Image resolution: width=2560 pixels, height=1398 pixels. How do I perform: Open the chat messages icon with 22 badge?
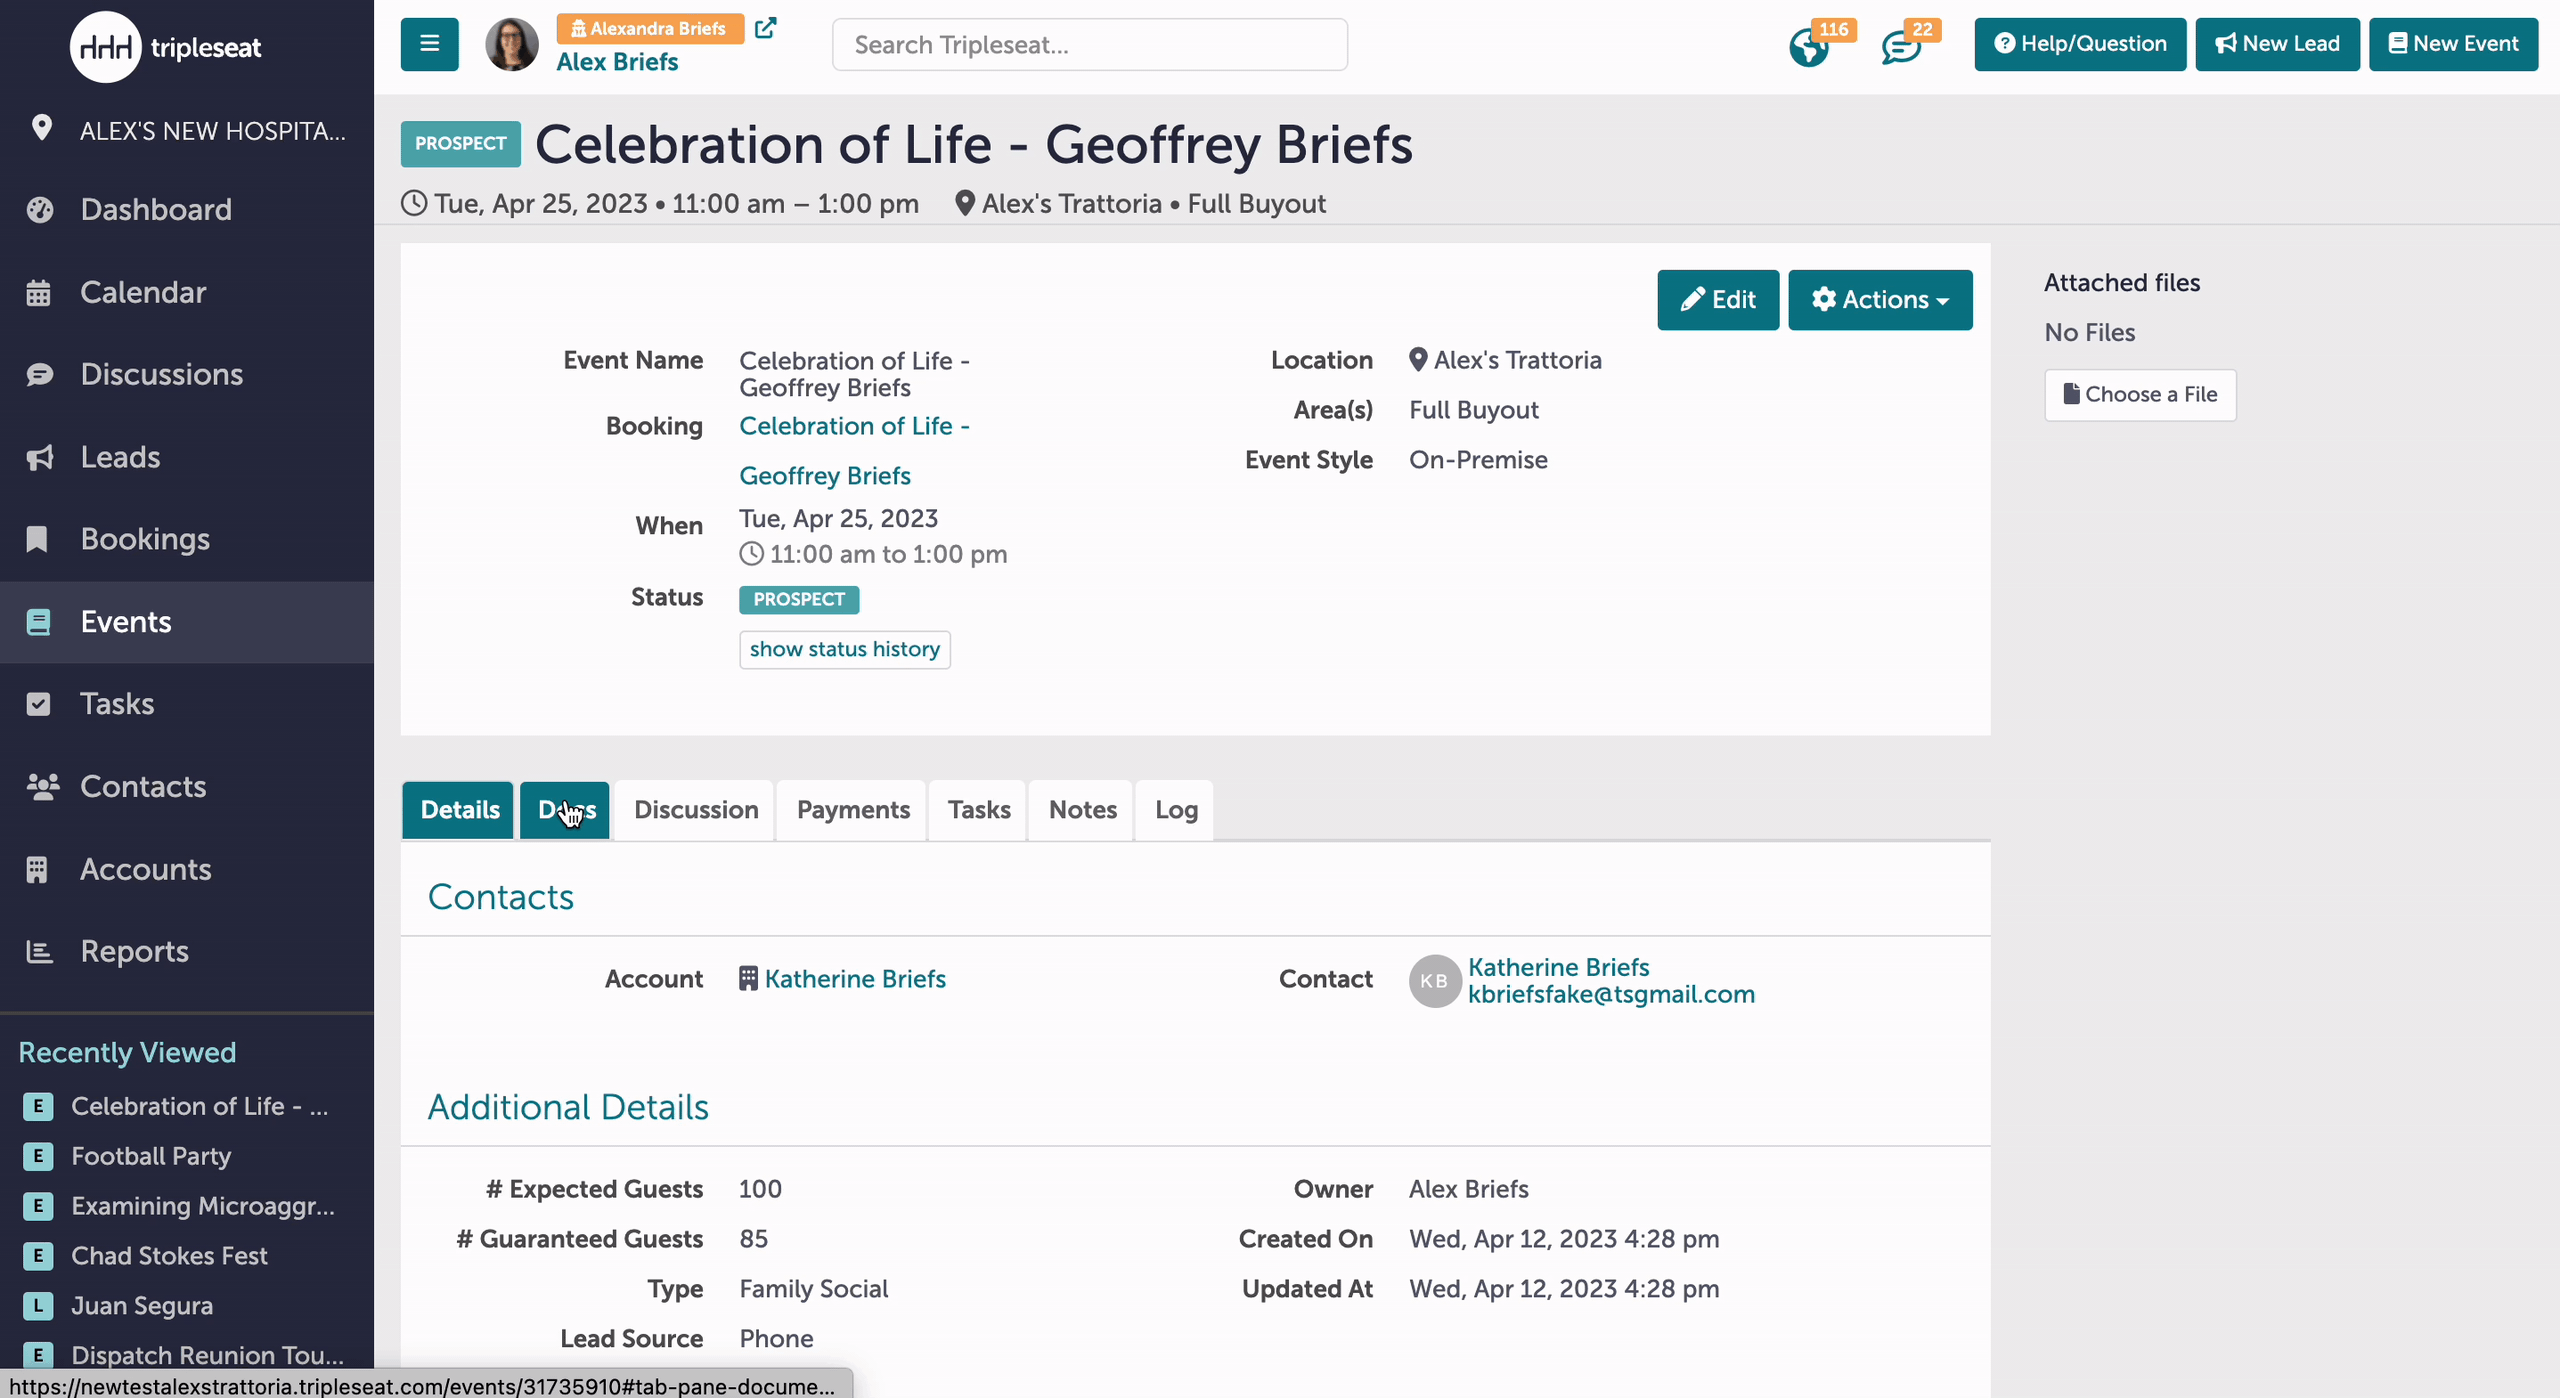(x=1901, y=46)
